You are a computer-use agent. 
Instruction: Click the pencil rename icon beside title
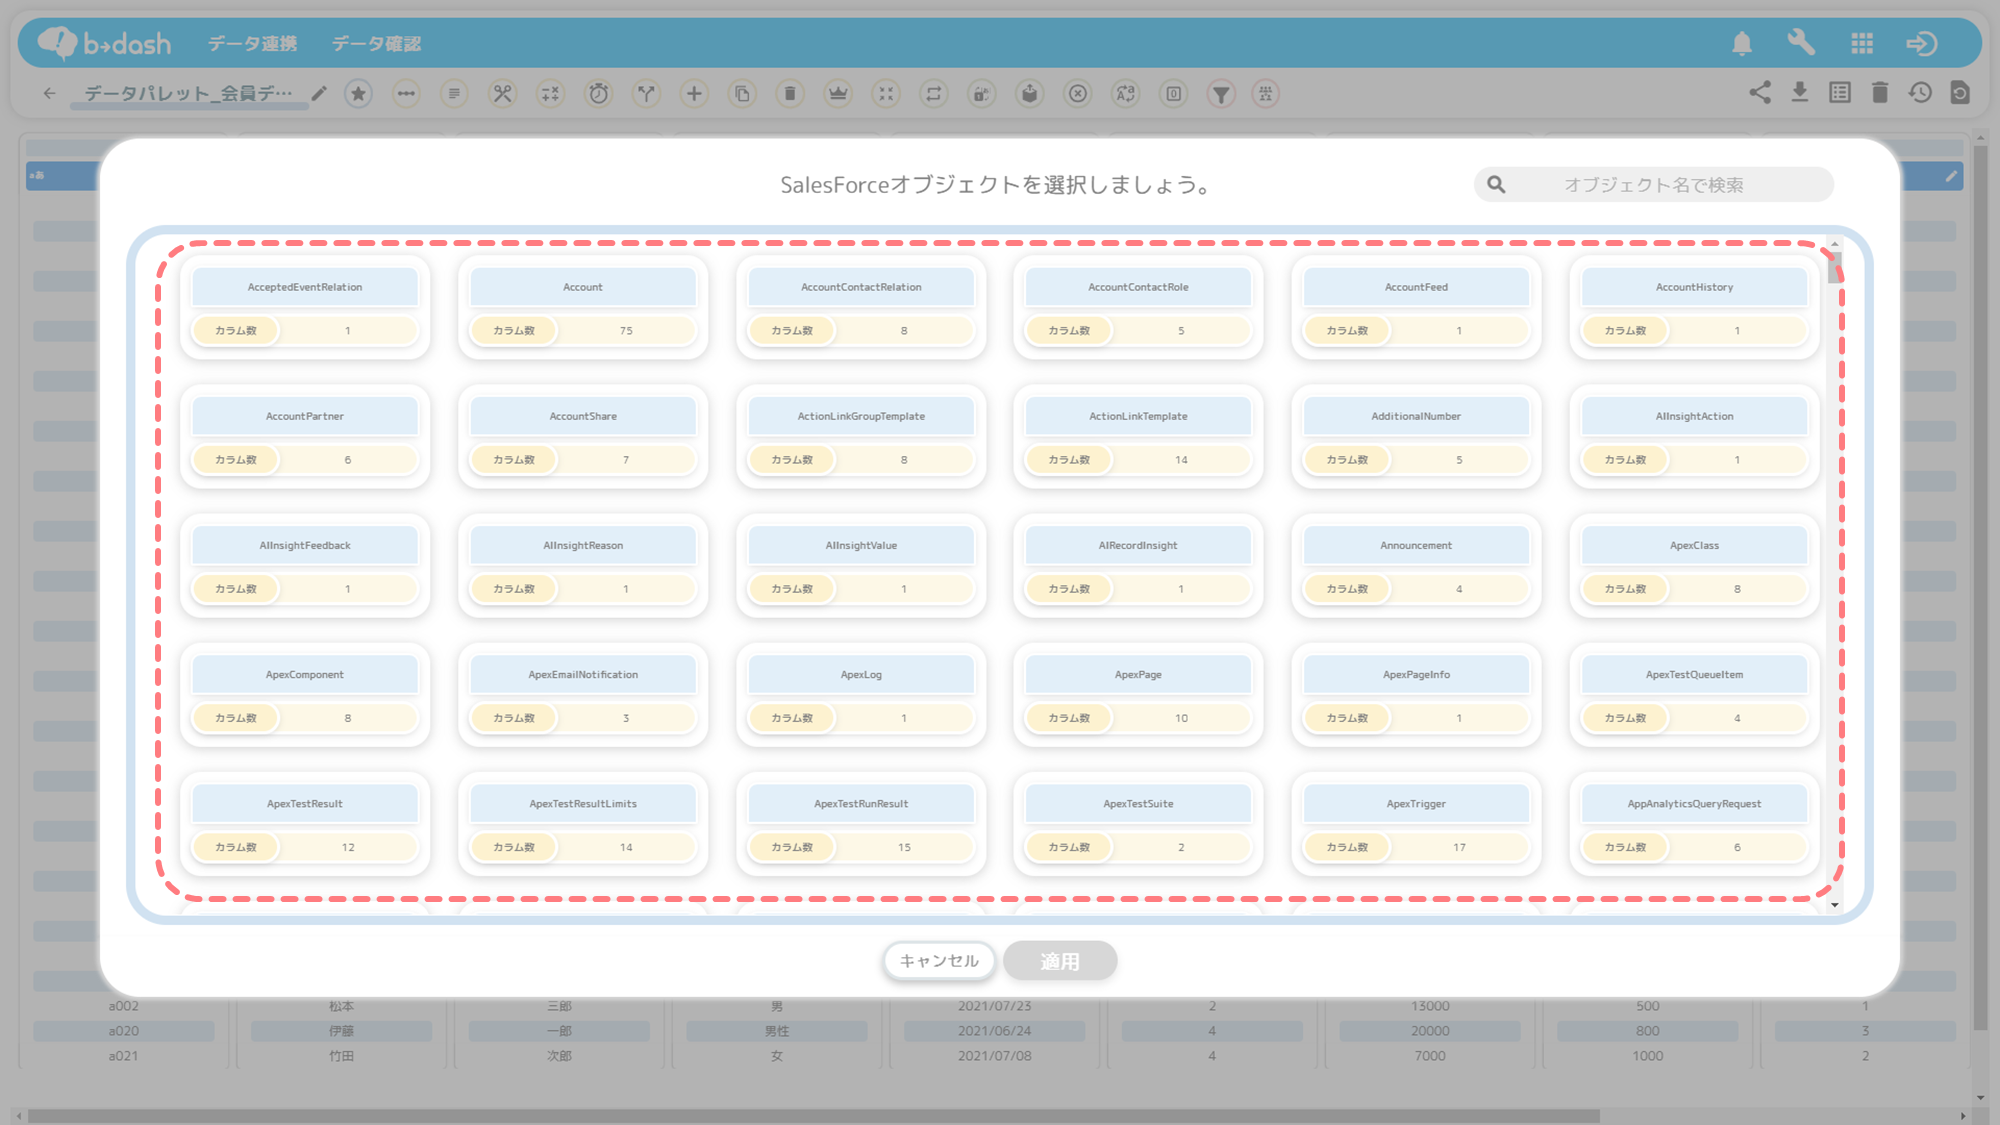point(319,93)
